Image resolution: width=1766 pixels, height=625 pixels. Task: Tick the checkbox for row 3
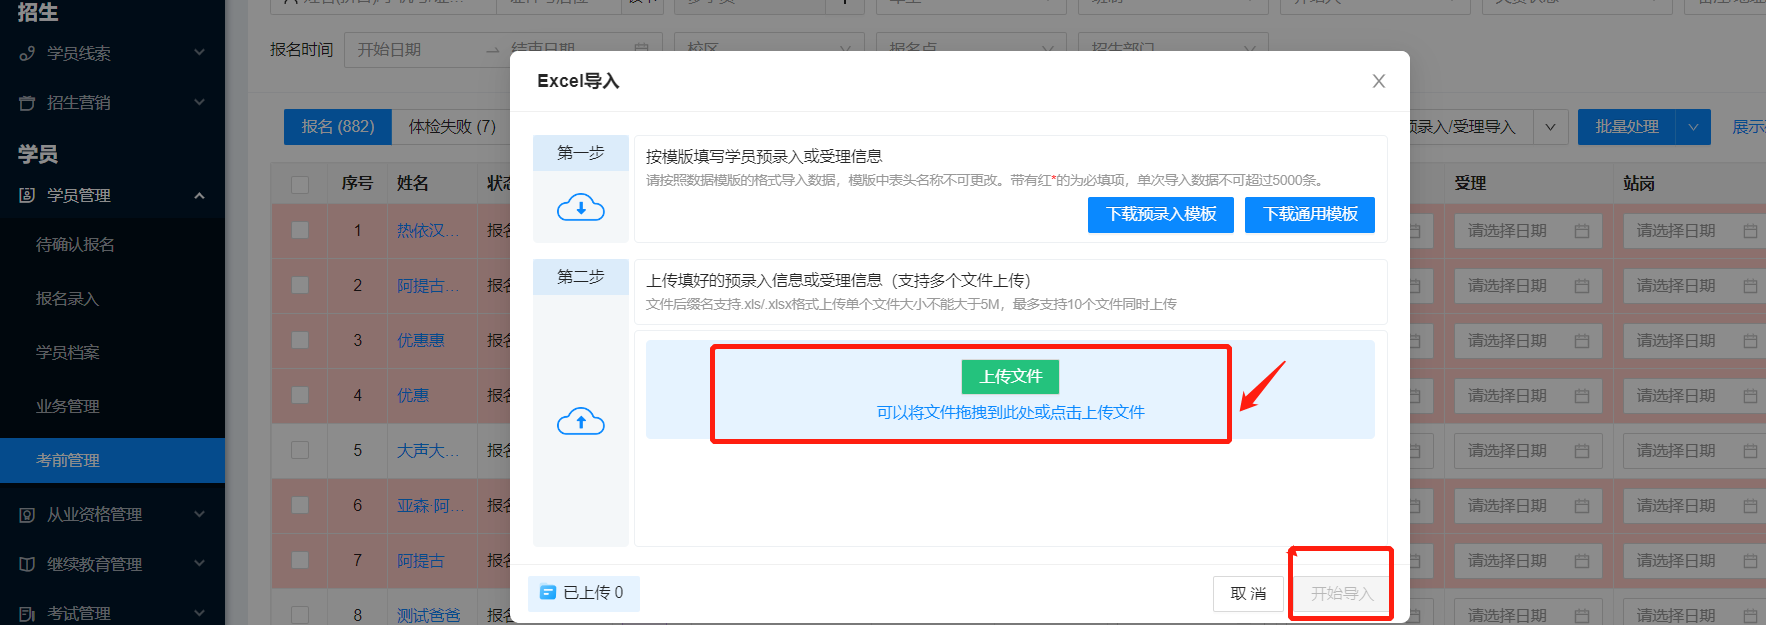[300, 340]
